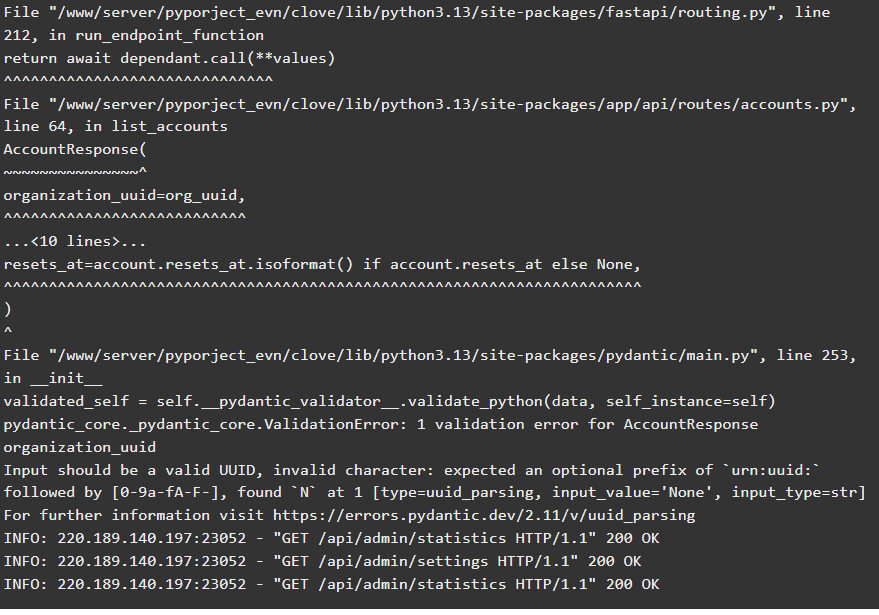This screenshot has height=615, width=879.
Task: Click the "validated_self" validate_python code line
Action: click(389, 401)
